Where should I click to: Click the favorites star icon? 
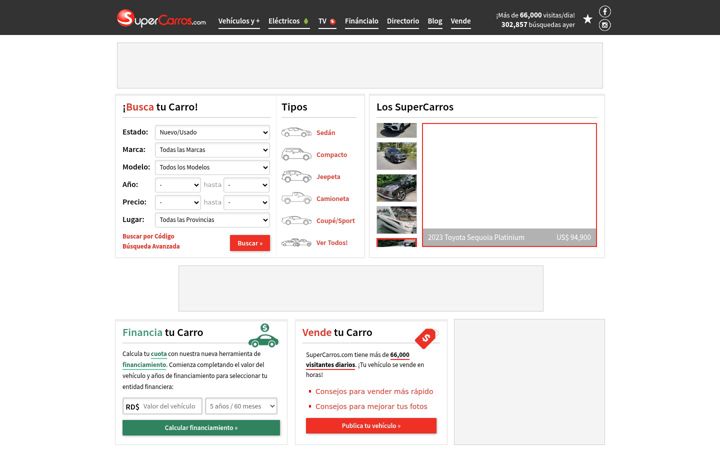(x=587, y=19)
